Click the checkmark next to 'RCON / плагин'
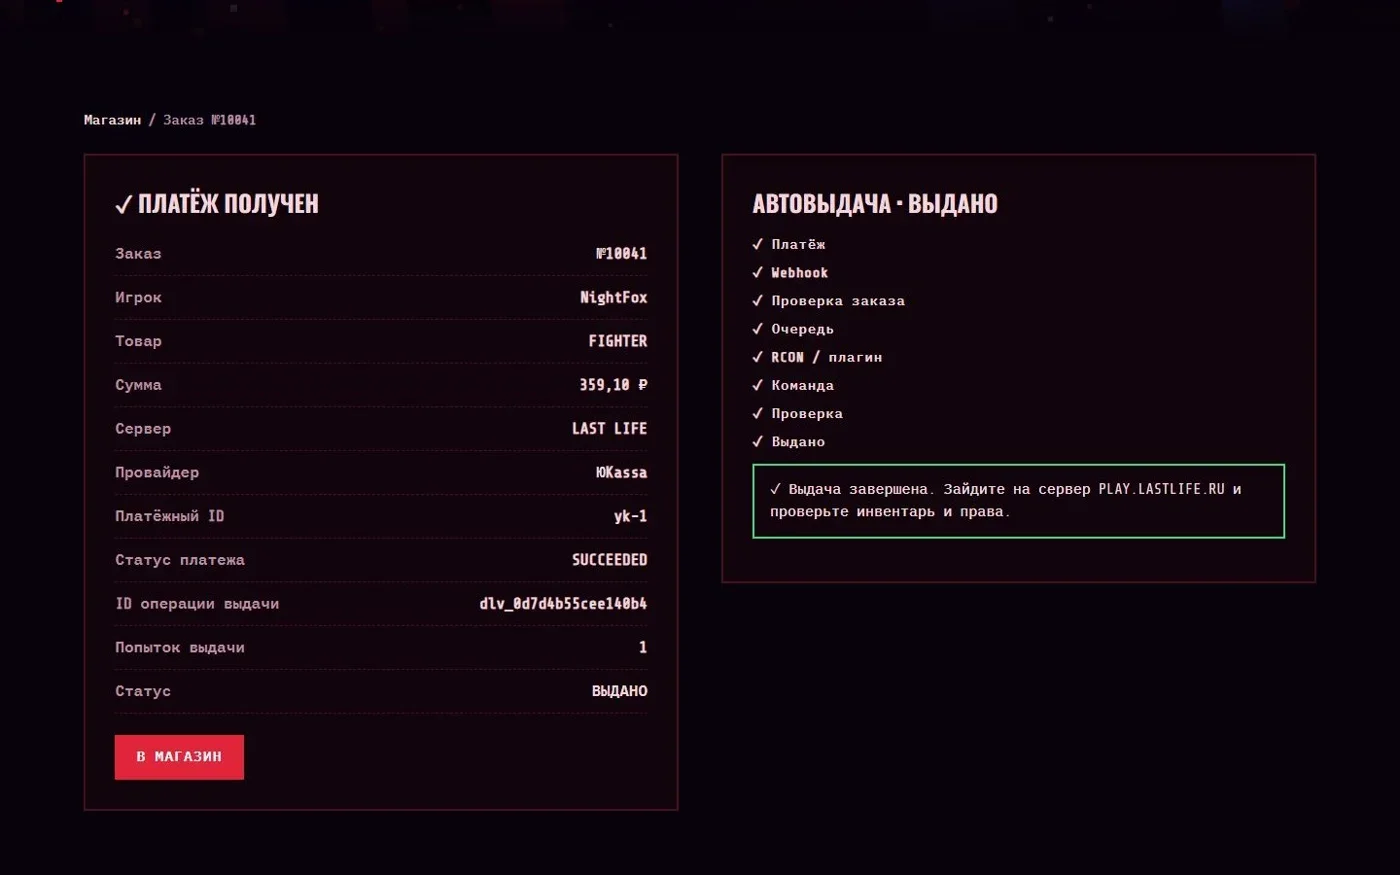Viewport: 1400px width, 875px height. point(758,357)
